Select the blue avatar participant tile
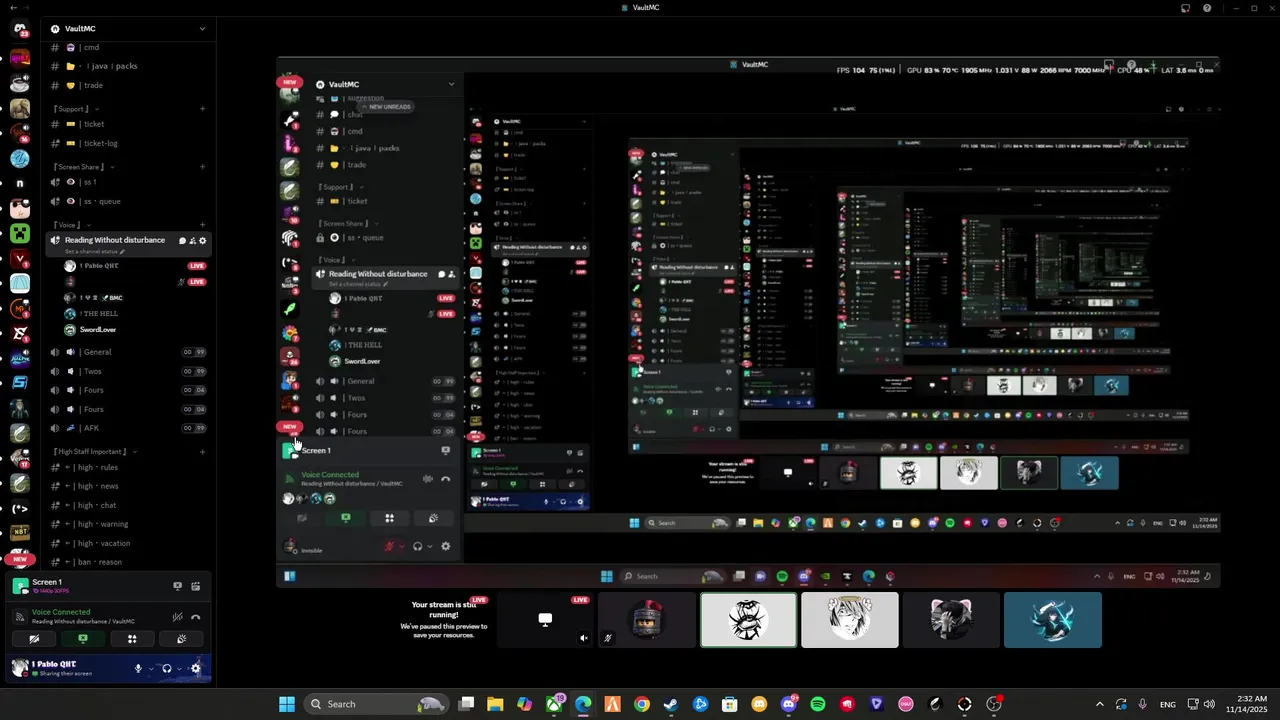The width and height of the screenshot is (1280, 720). pyautogui.click(x=1053, y=620)
